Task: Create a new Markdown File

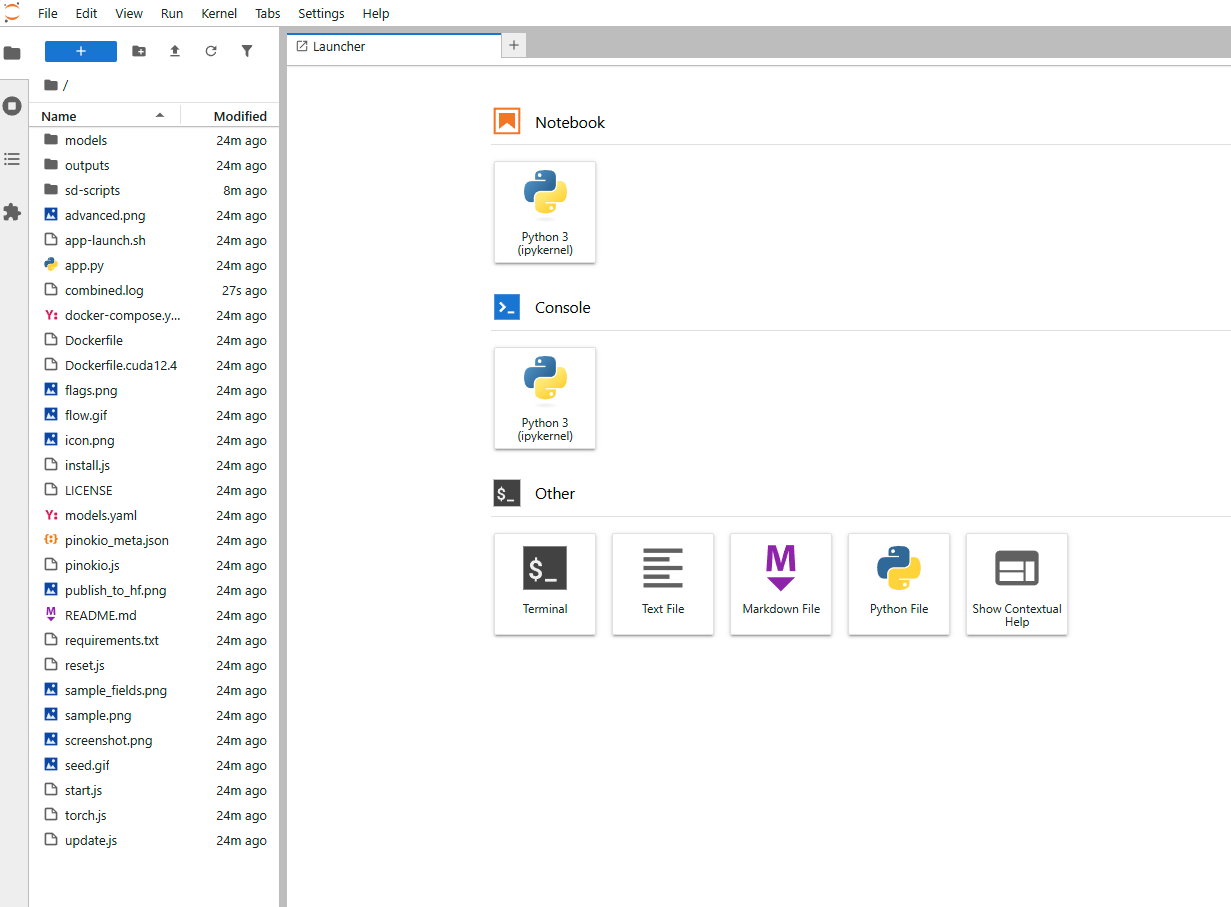Action: click(x=781, y=584)
